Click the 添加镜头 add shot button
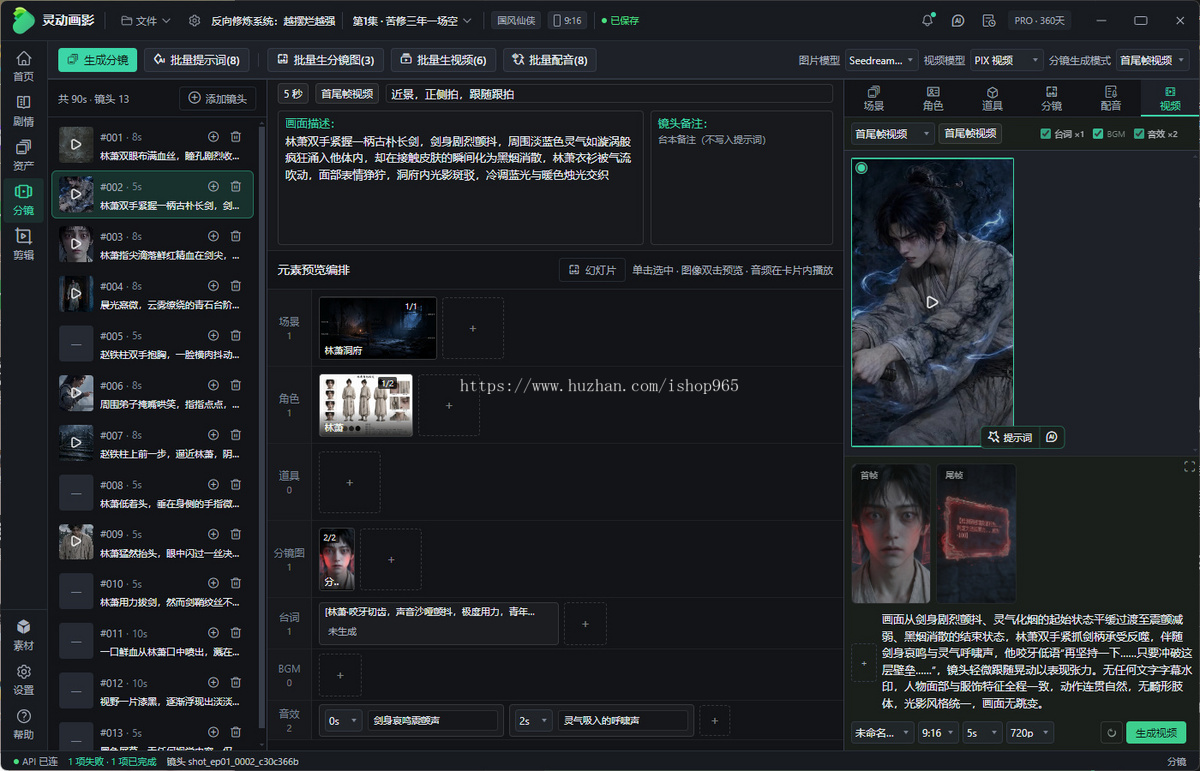Viewport: 1200px width, 771px height. (218, 98)
